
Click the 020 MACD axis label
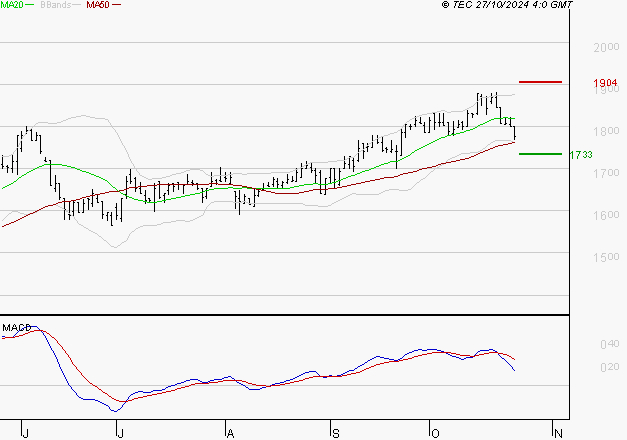tap(610, 367)
